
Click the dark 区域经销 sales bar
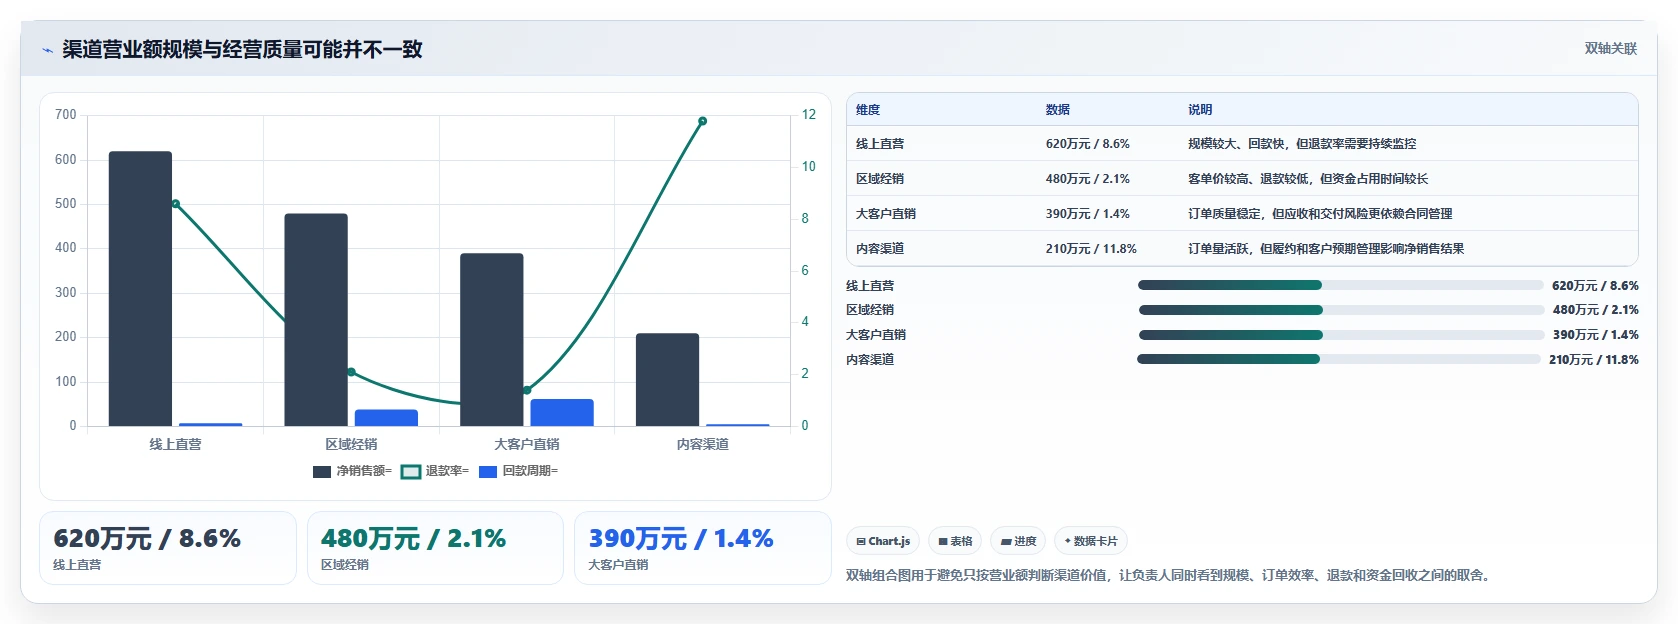316,320
